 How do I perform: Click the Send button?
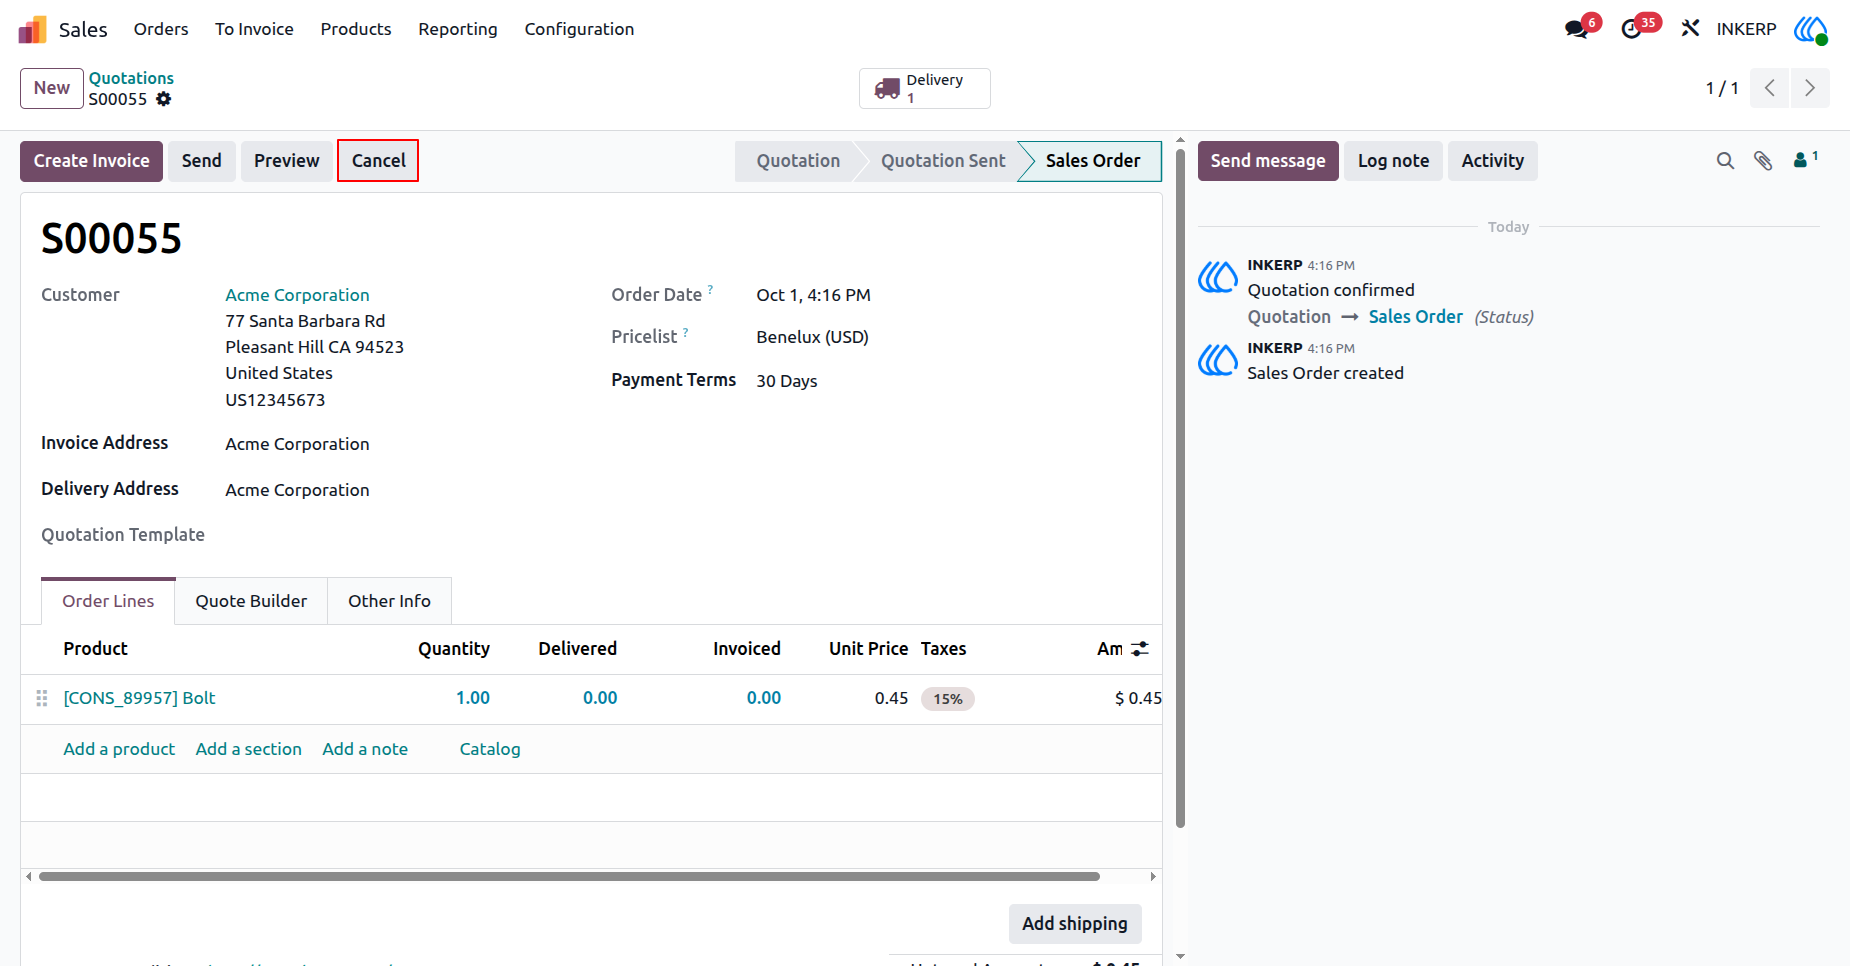(202, 161)
